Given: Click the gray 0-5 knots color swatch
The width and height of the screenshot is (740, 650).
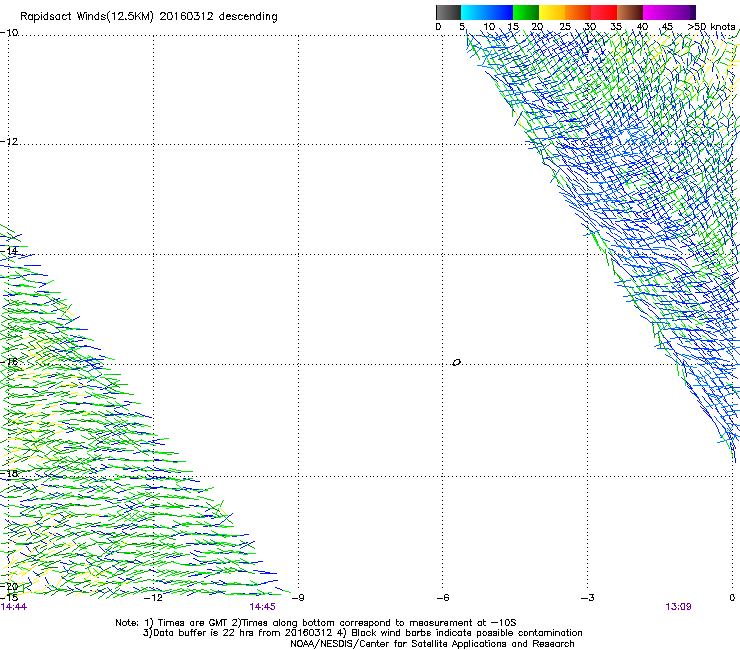Looking at the screenshot, I should [x=448, y=12].
